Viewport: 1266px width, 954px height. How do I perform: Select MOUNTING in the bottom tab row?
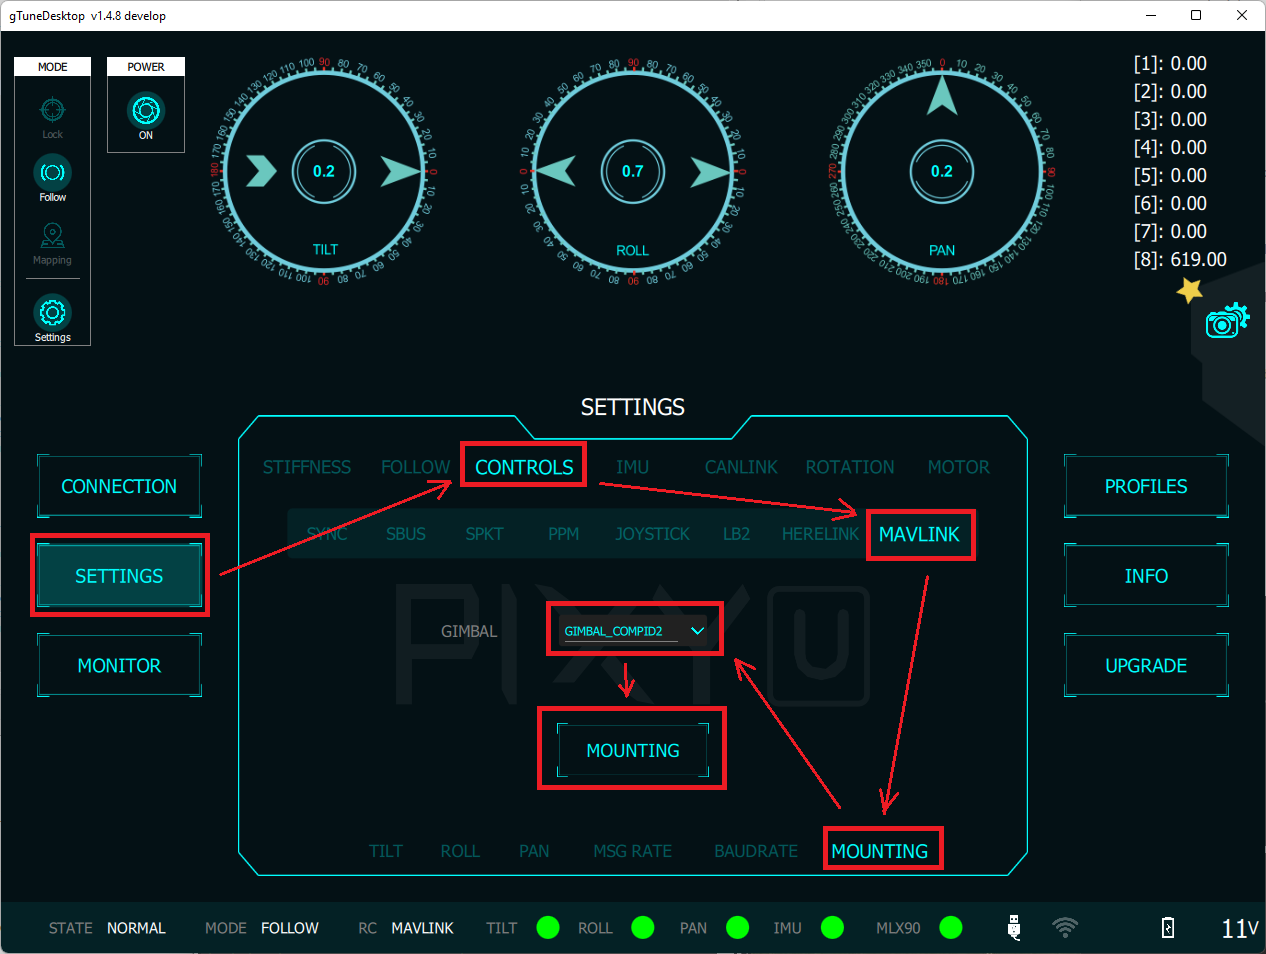[x=880, y=851]
